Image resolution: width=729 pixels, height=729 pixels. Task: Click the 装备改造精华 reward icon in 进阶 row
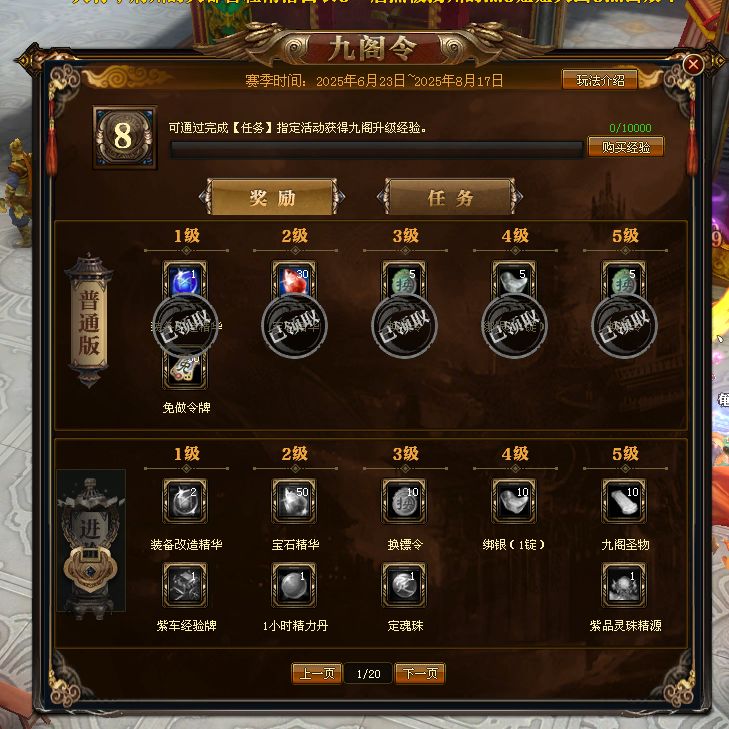185,501
